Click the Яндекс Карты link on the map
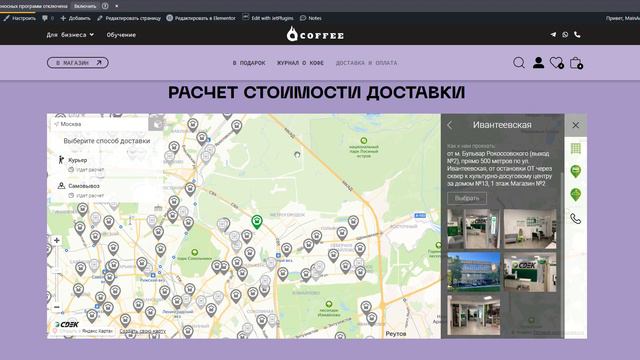Viewport: 640px width, 360px height. point(97,331)
